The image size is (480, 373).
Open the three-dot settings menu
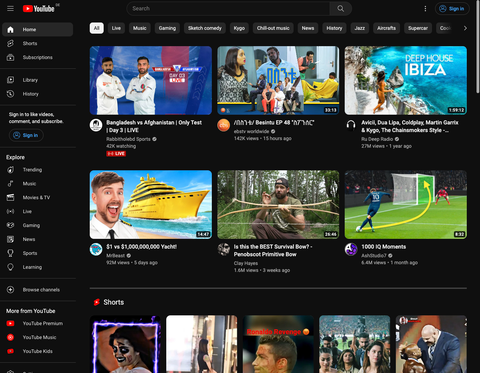point(425,9)
